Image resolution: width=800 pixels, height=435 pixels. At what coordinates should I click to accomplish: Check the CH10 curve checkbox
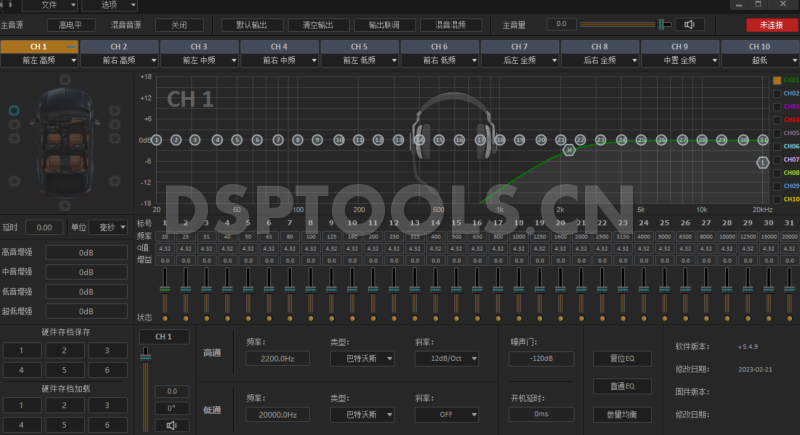coord(777,199)
